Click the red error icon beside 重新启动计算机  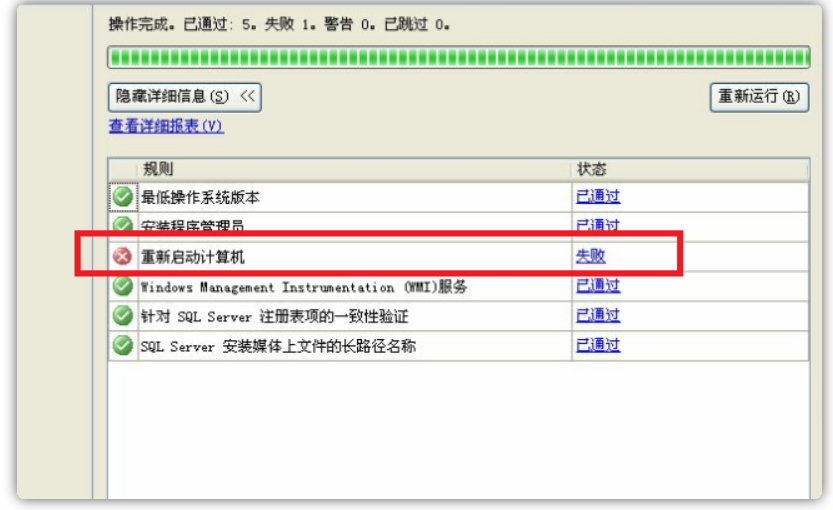point(122,257)
